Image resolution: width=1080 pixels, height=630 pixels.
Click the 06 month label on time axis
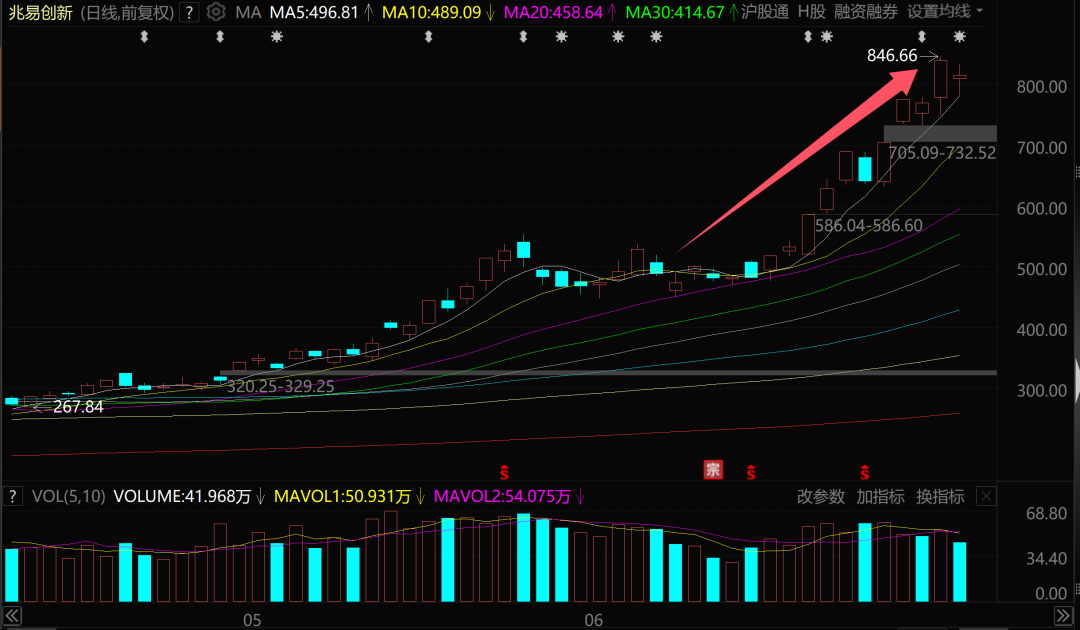[594, 620]
